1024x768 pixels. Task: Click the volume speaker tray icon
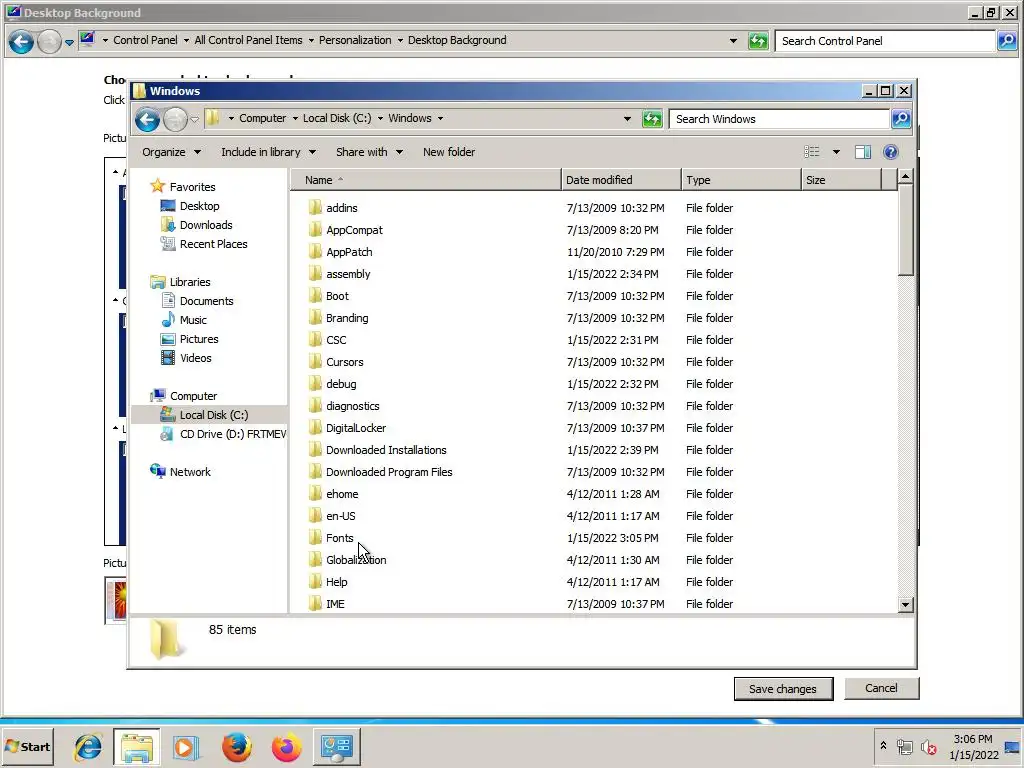(928, 747)
